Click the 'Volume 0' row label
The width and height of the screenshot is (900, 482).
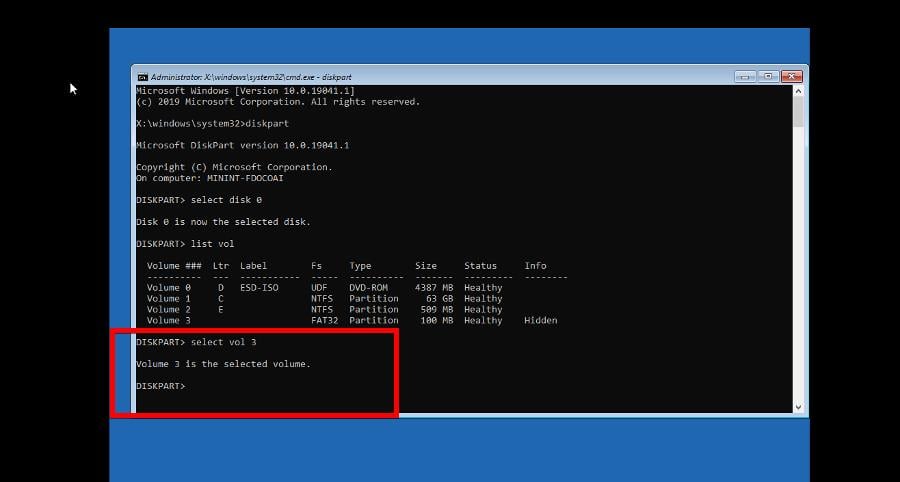pyautogui.click(x=169, y=287)
